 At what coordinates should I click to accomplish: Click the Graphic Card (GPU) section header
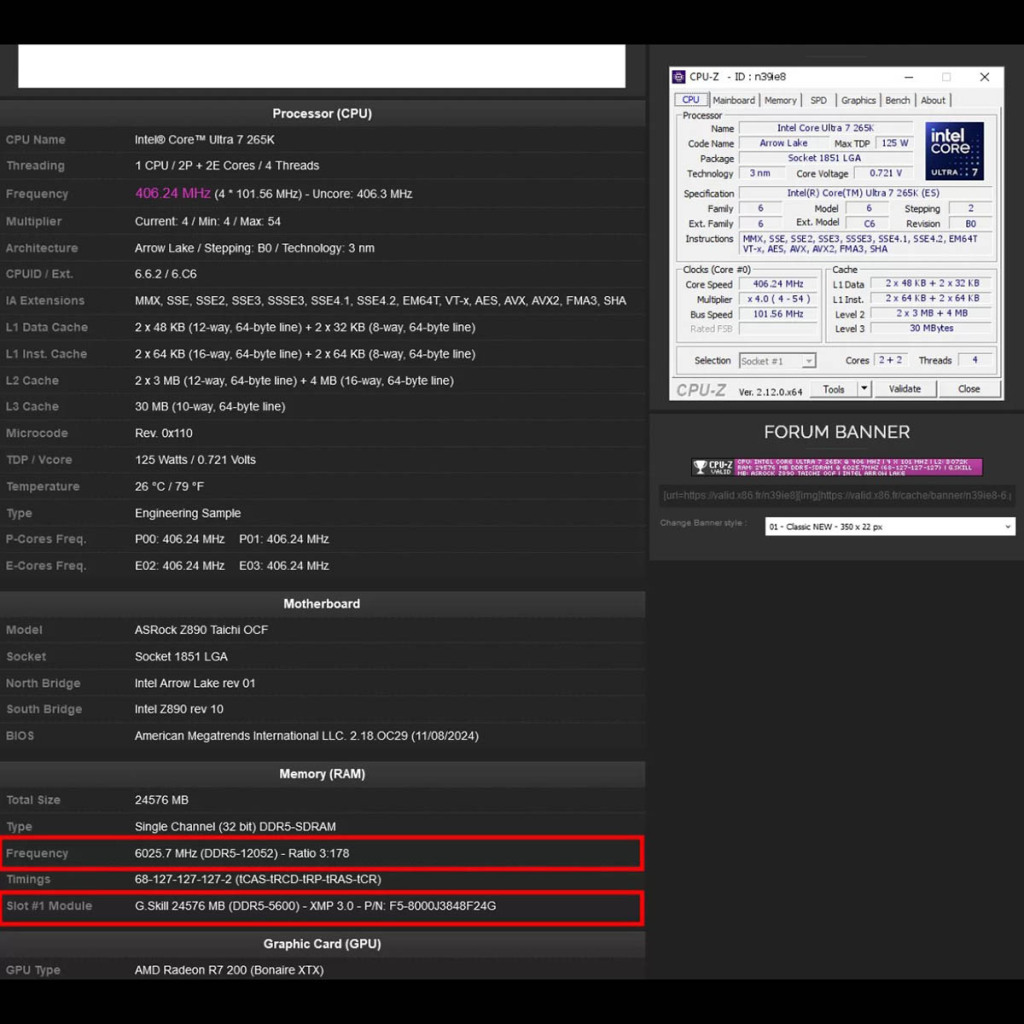(322, 944)
